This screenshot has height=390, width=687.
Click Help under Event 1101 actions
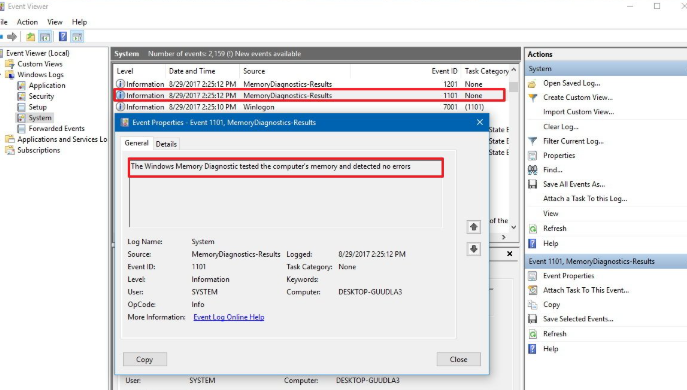(551, 349)
